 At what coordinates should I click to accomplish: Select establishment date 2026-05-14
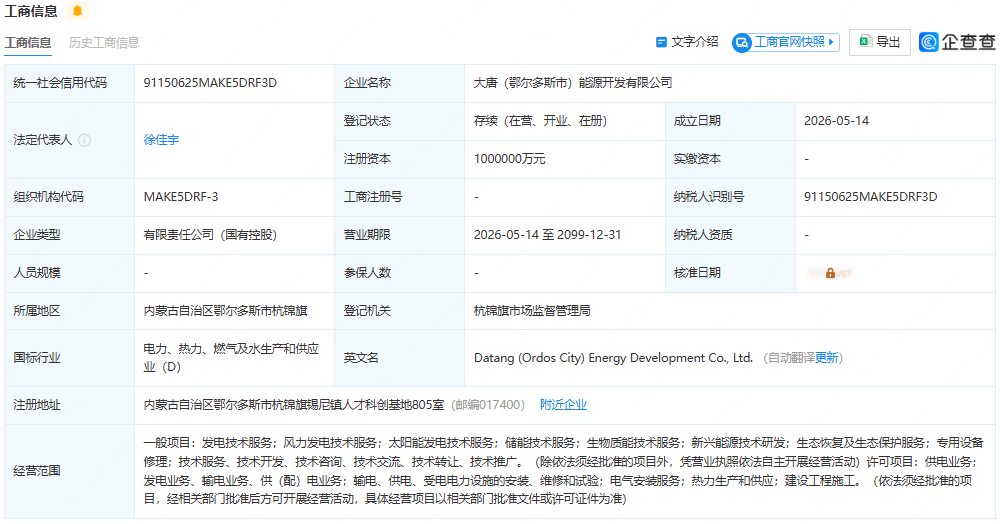point(836,121)
